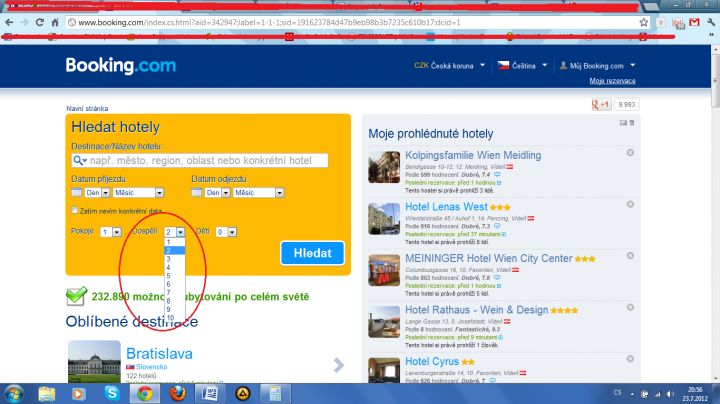This screenshot has height=404, width=720.
Task: Bookmark page with the star icon
Action: (x=644, y=22)
